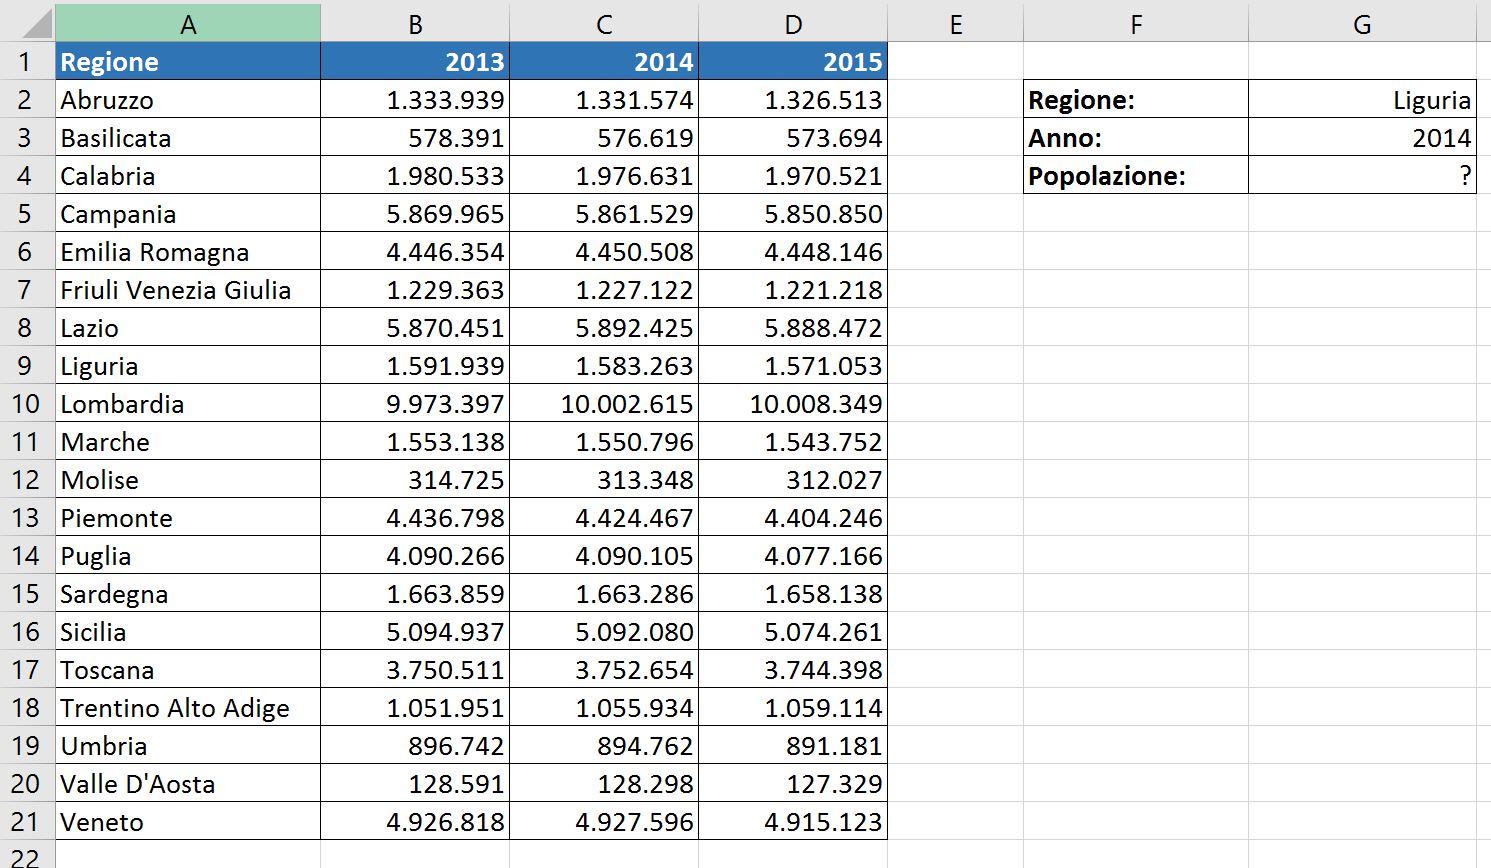
Task: Select the Valle D'Aosta cell
Action: click(188, 784)
